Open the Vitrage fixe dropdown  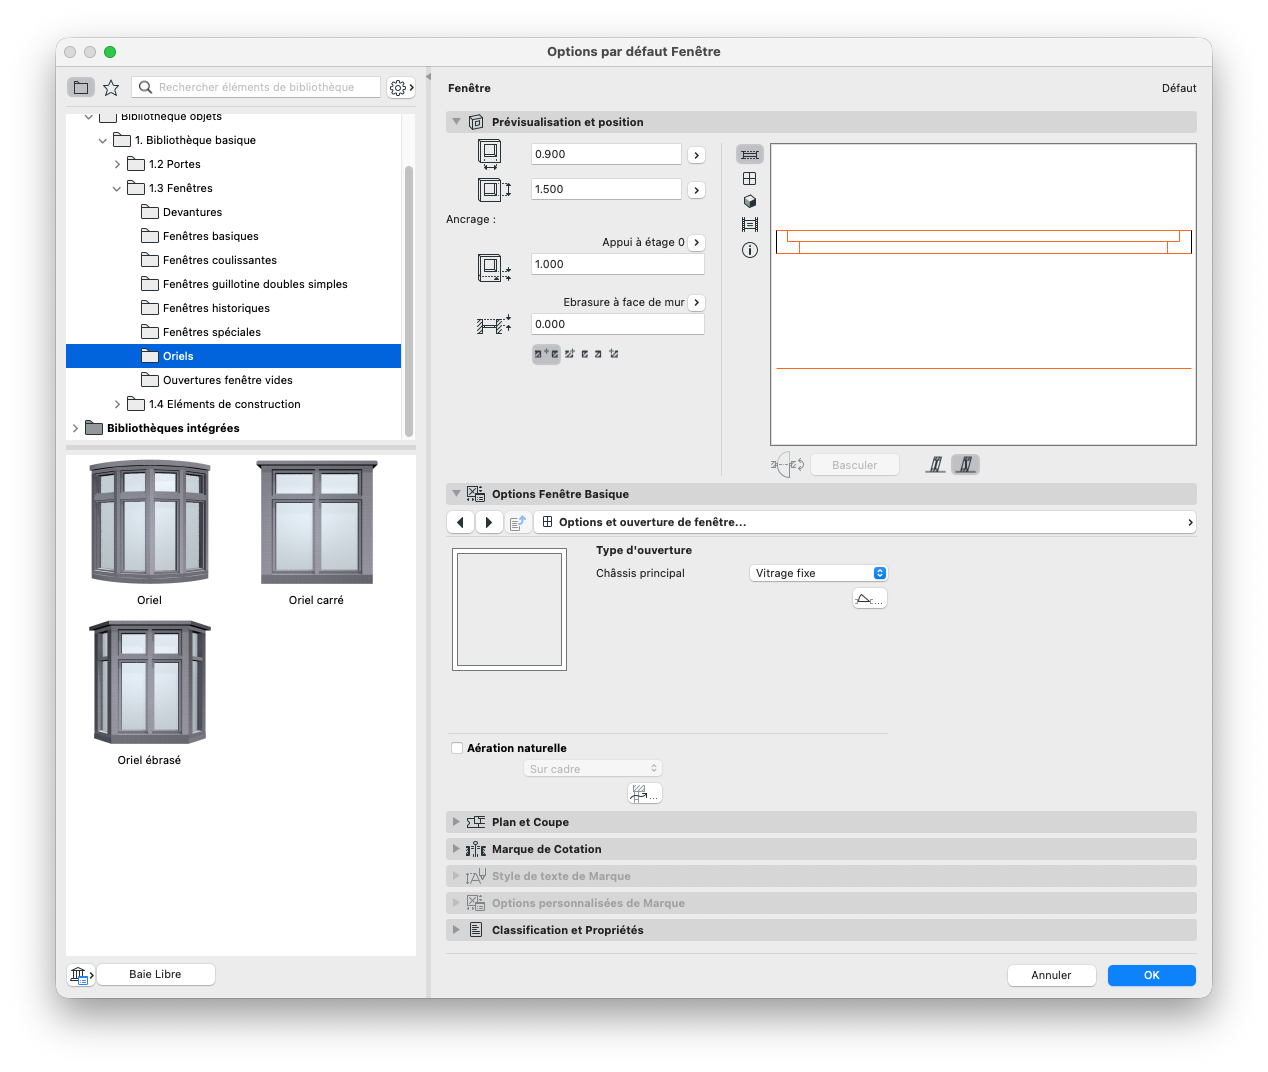point(818,573)
